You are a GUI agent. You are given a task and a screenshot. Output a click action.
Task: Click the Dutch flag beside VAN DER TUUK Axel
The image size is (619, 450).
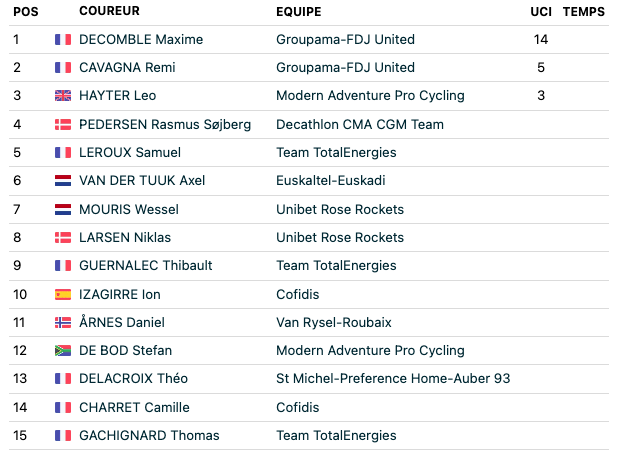pyautogui.click(x=63, y=180)
